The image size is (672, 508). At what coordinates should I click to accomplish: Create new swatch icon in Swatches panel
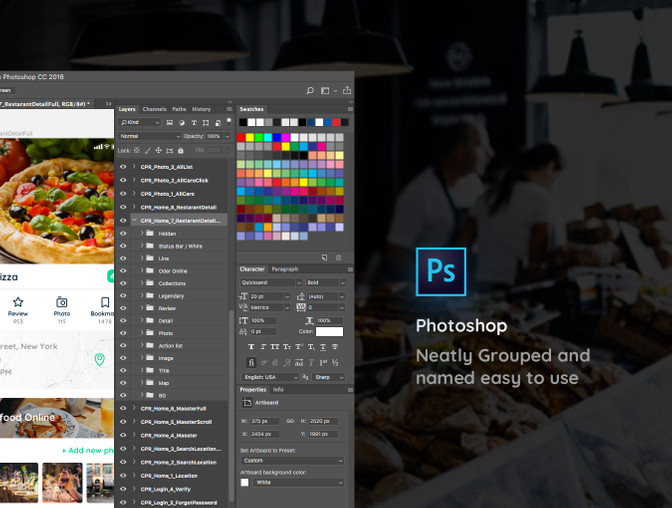[324, 258]
